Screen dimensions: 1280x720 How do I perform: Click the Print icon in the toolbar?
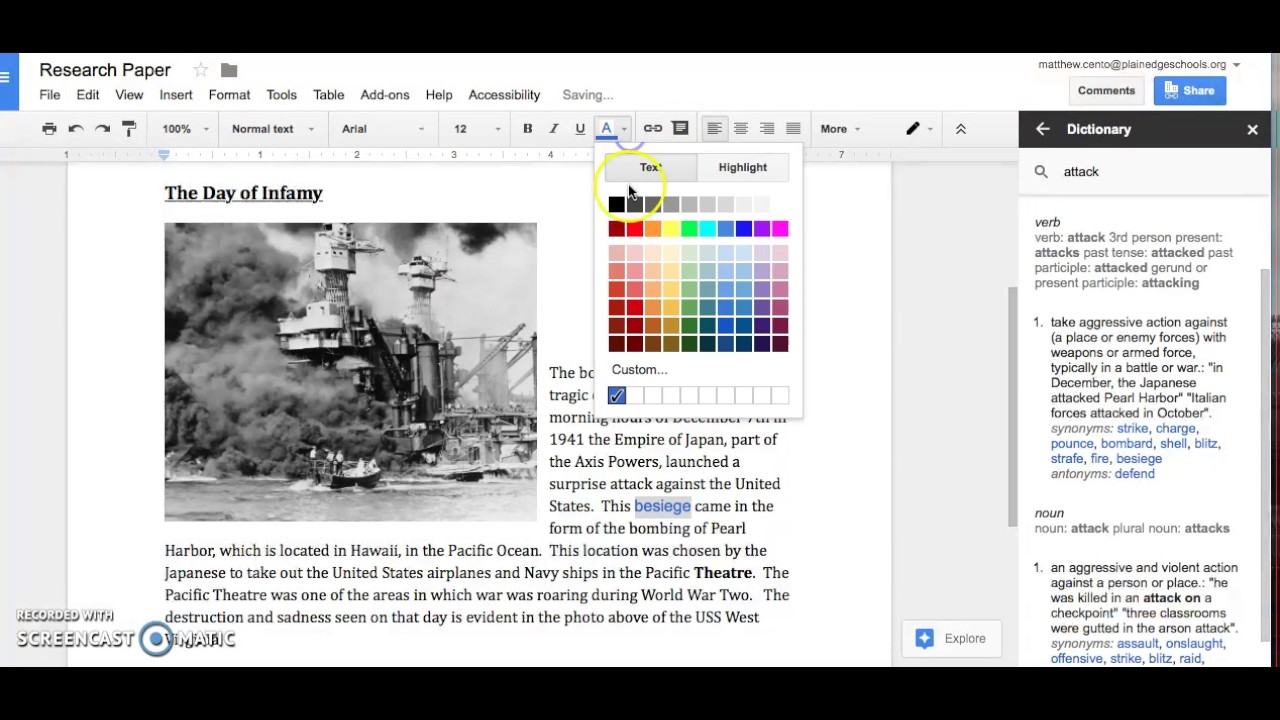pos(49,129)
